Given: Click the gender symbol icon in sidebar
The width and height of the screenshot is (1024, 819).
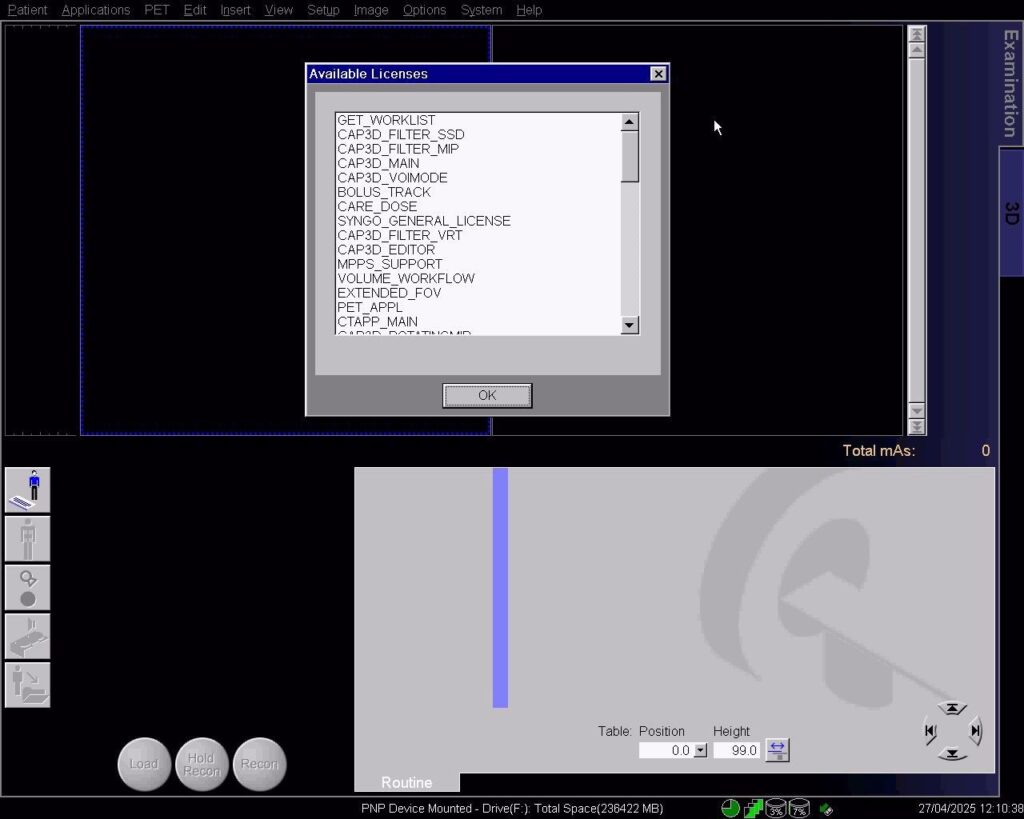Looking at the screenshot, I should tap(27, 588).
